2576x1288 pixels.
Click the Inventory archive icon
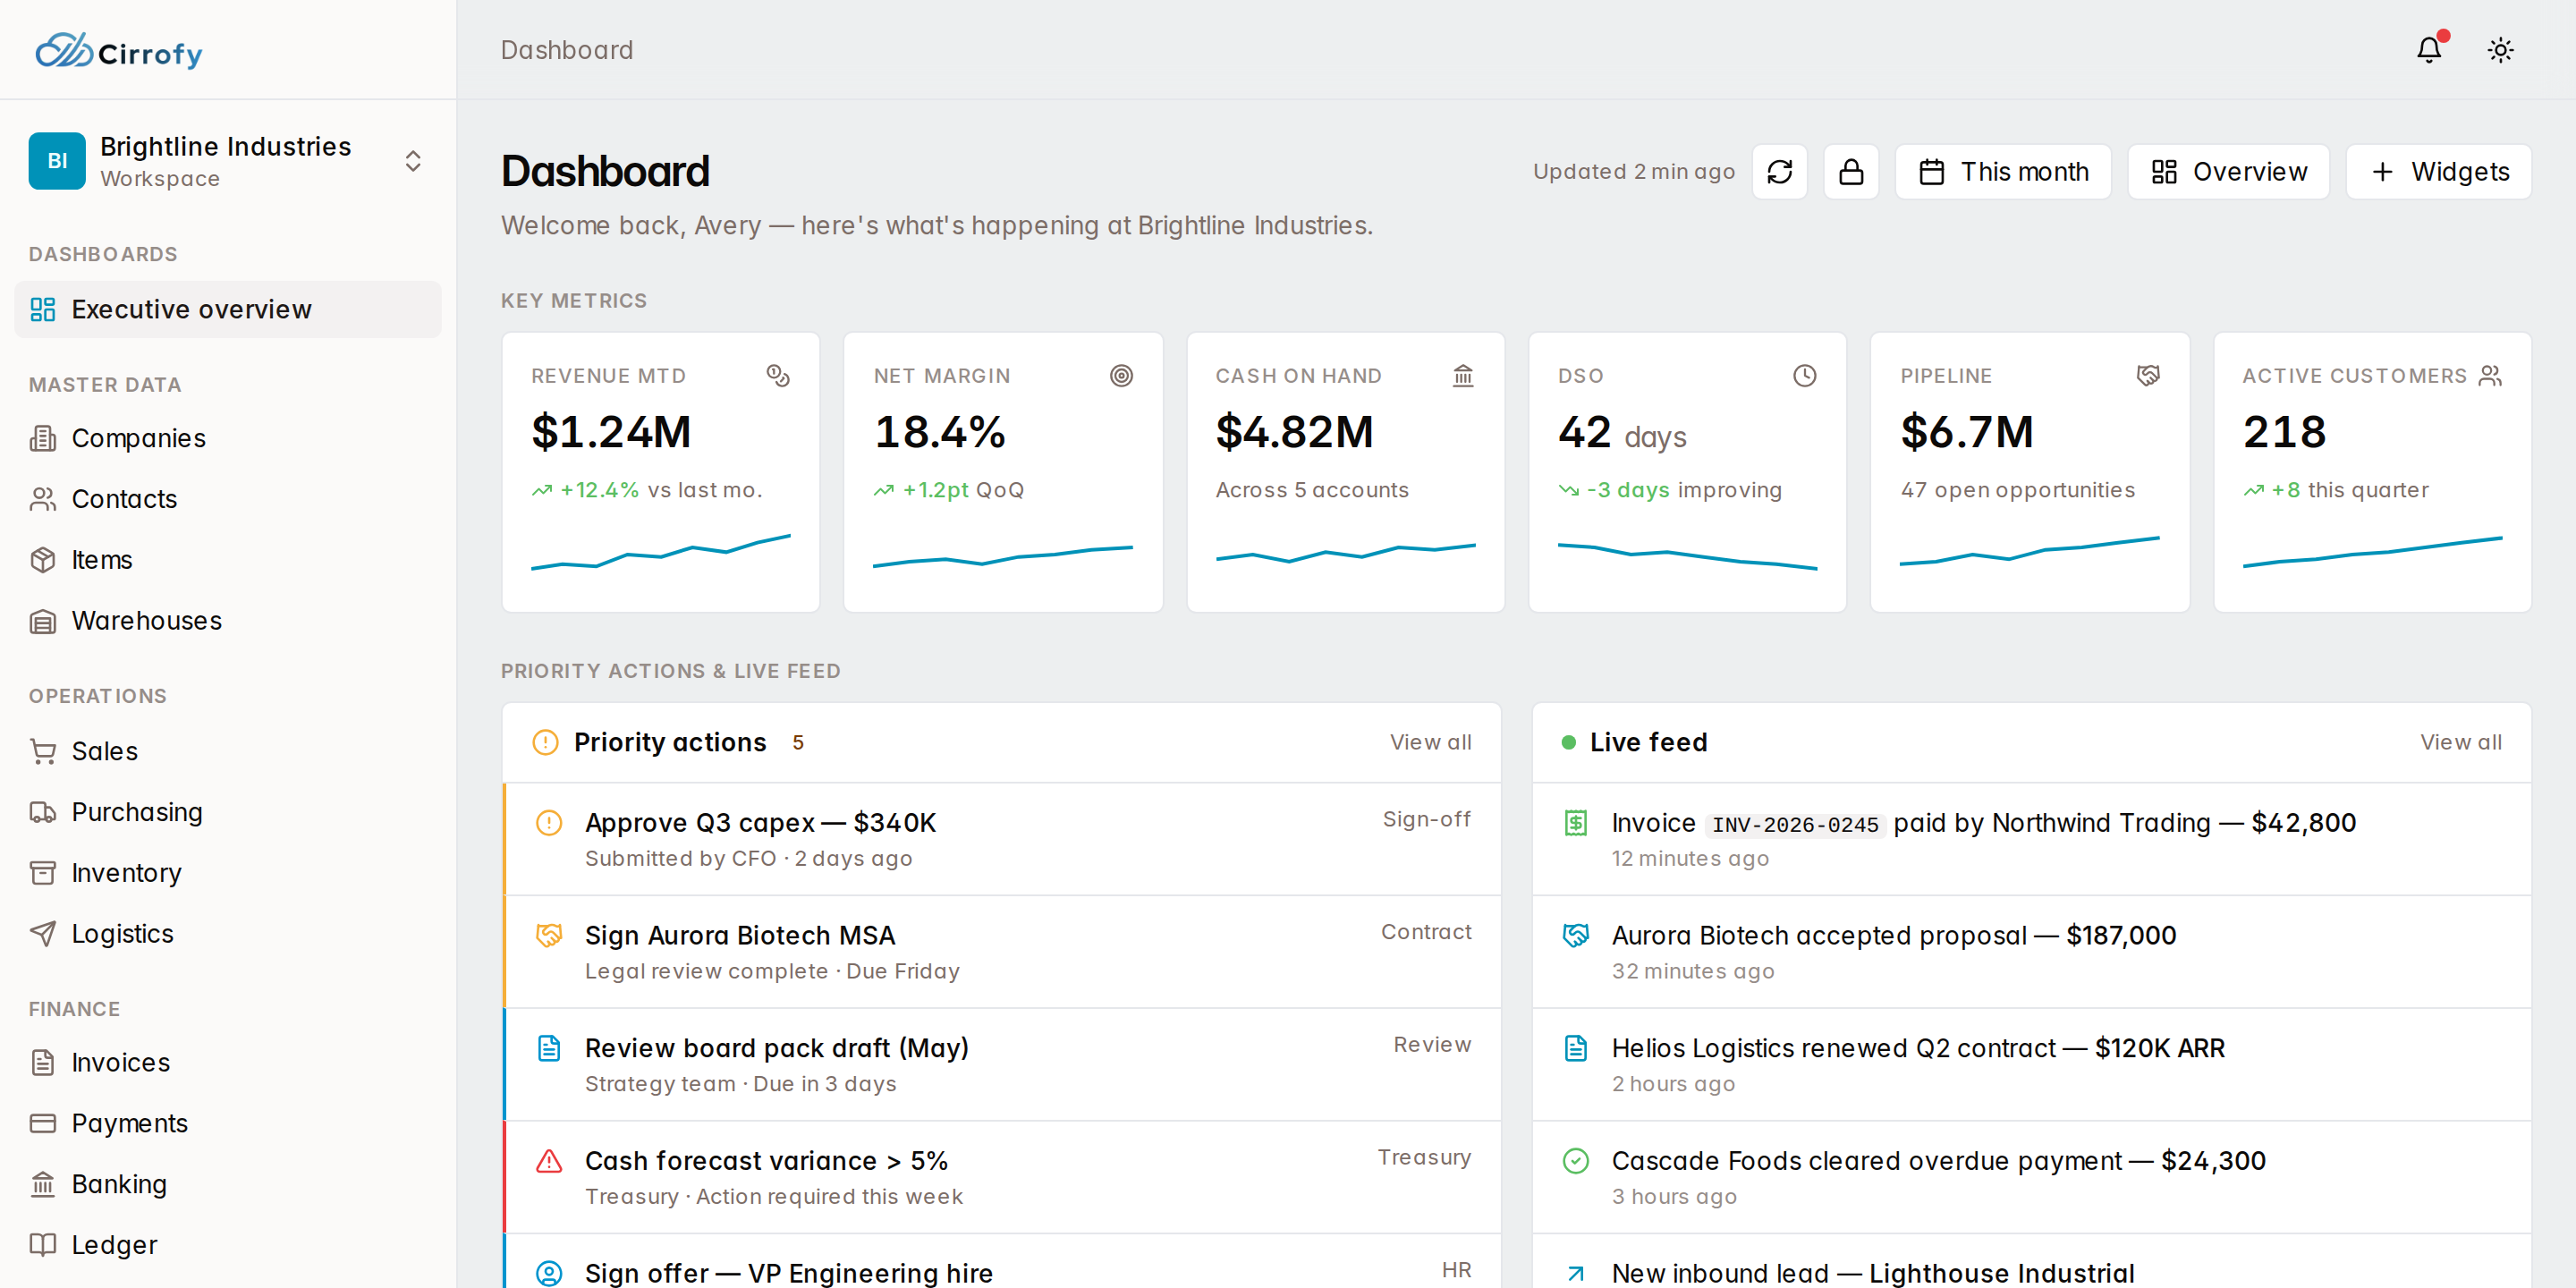[43, 873]
